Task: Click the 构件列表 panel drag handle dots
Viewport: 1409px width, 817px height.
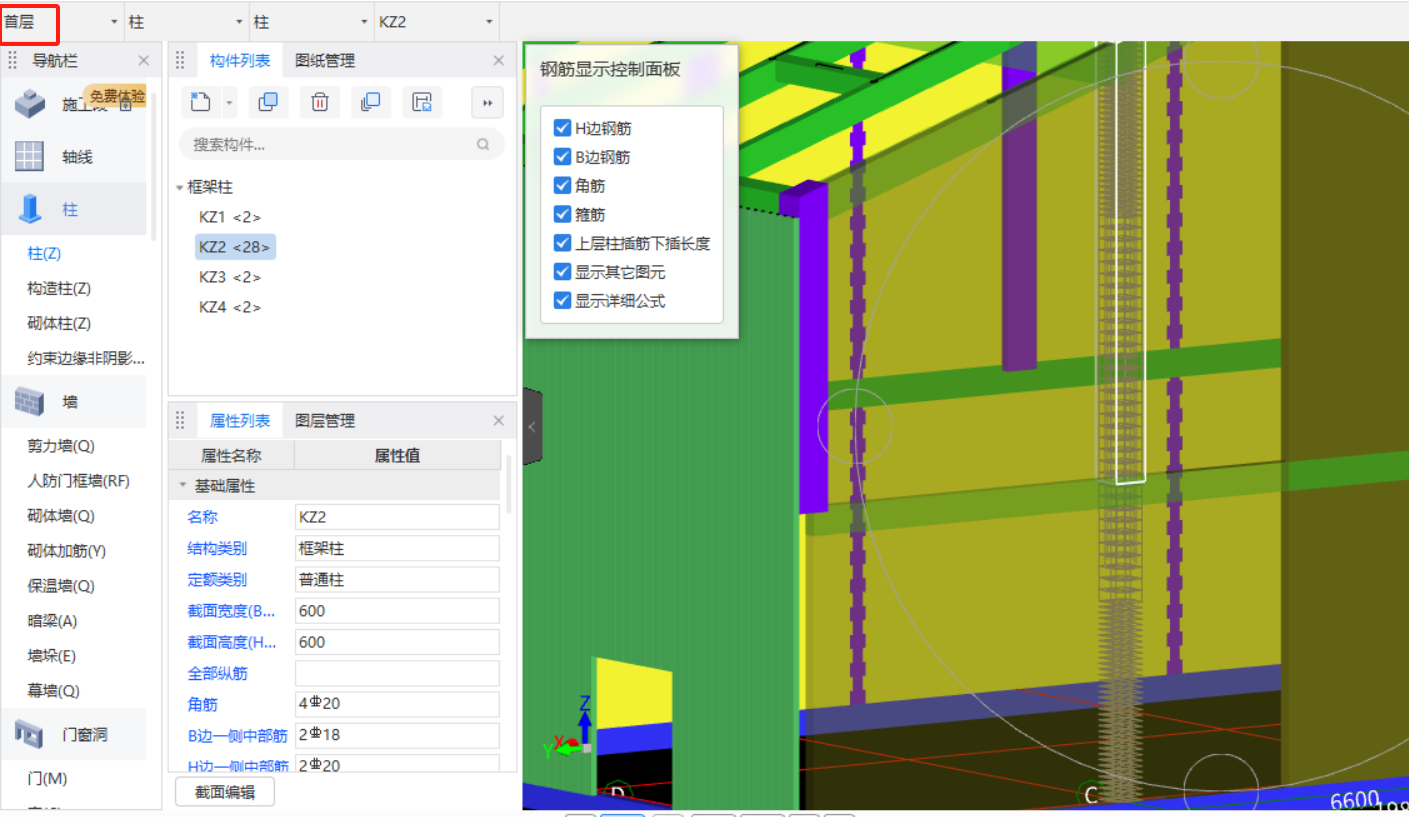Action: (x=180, y=61)
